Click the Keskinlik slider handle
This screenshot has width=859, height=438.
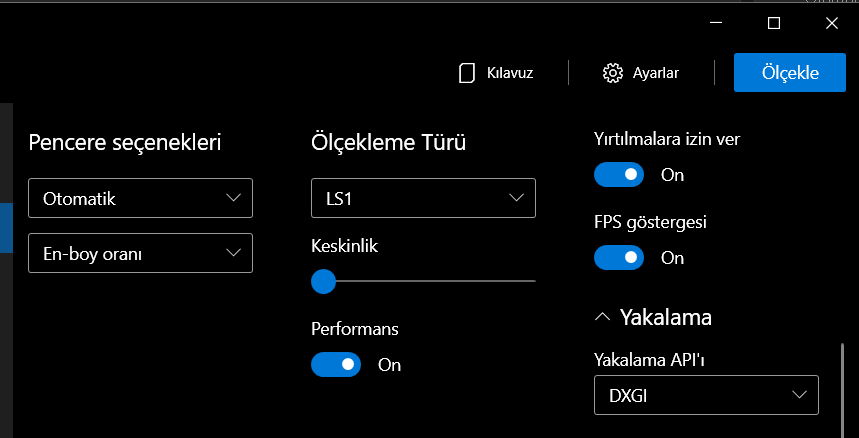click(x=323, y=281)
